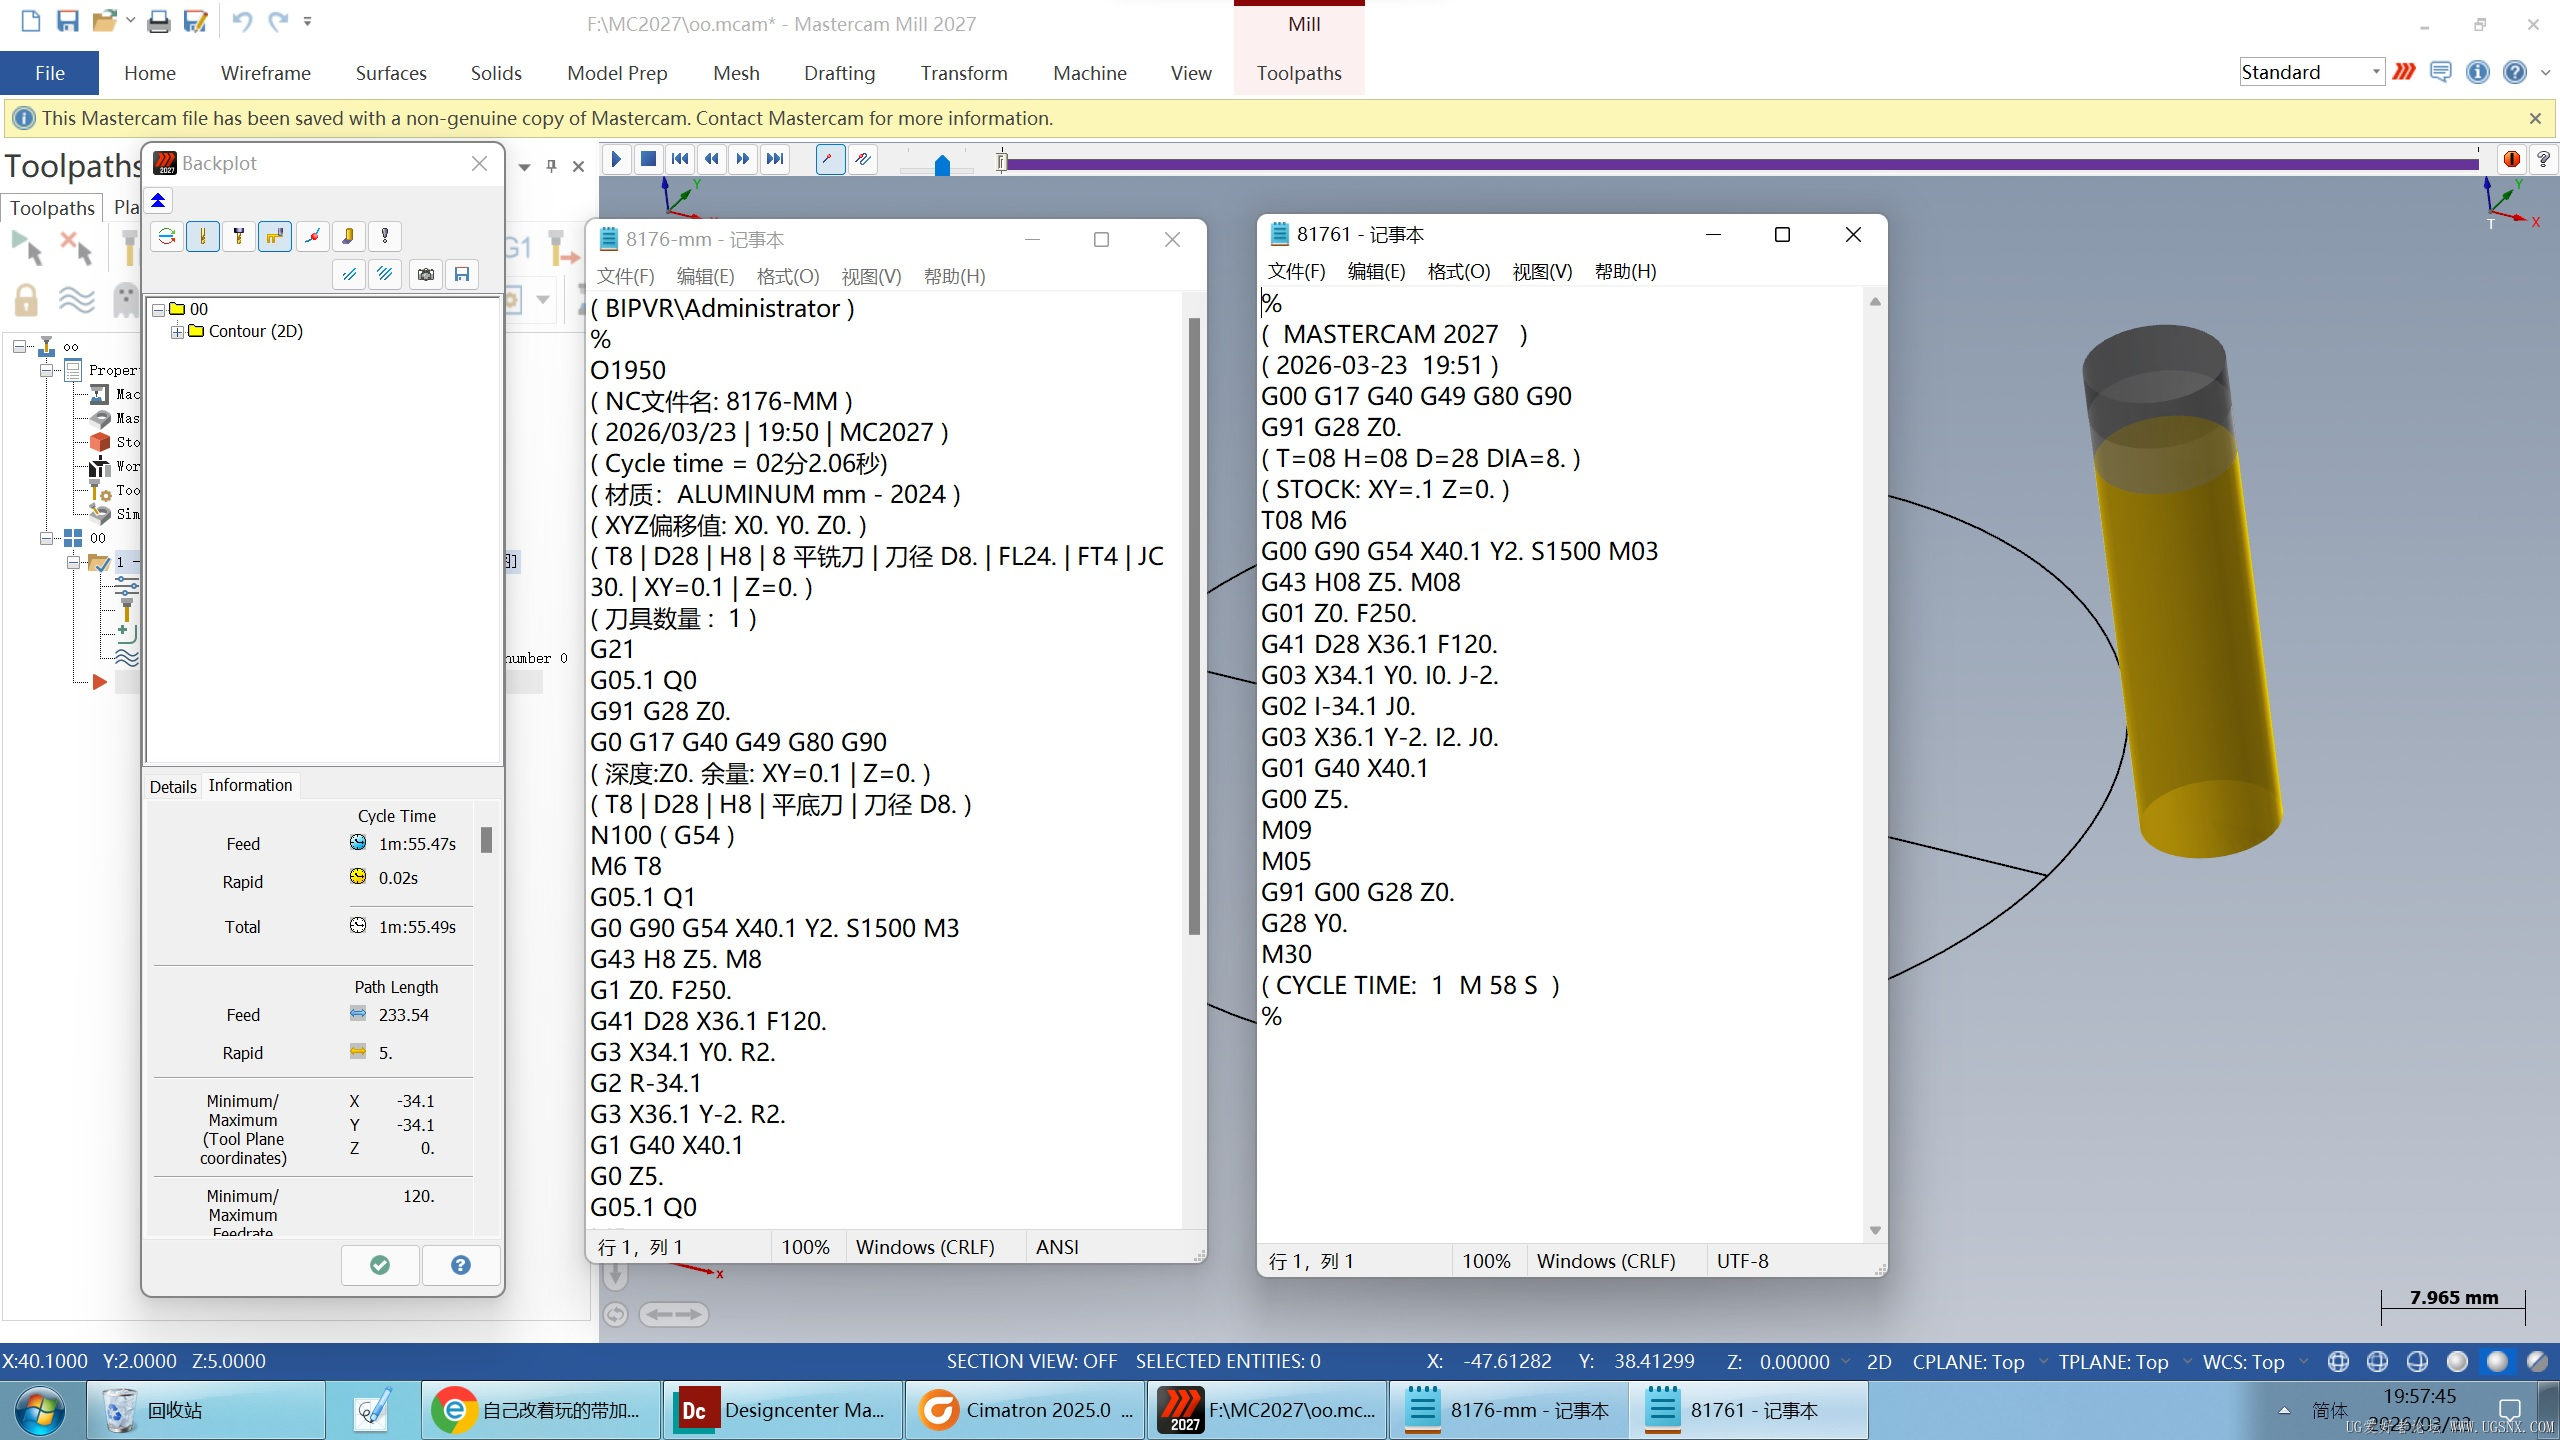
Task: Open 格式(O) menu in 81761 Notepad
Action: point(1459,271)
